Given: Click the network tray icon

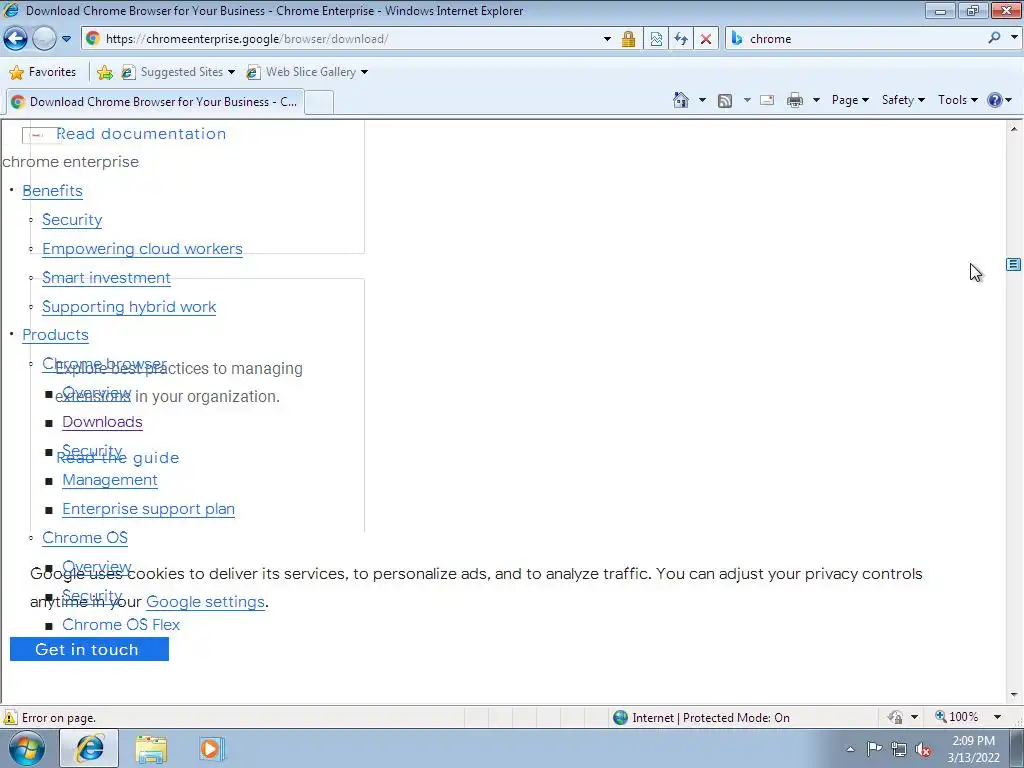Looking at the screenshot, I should pos(899,749).
